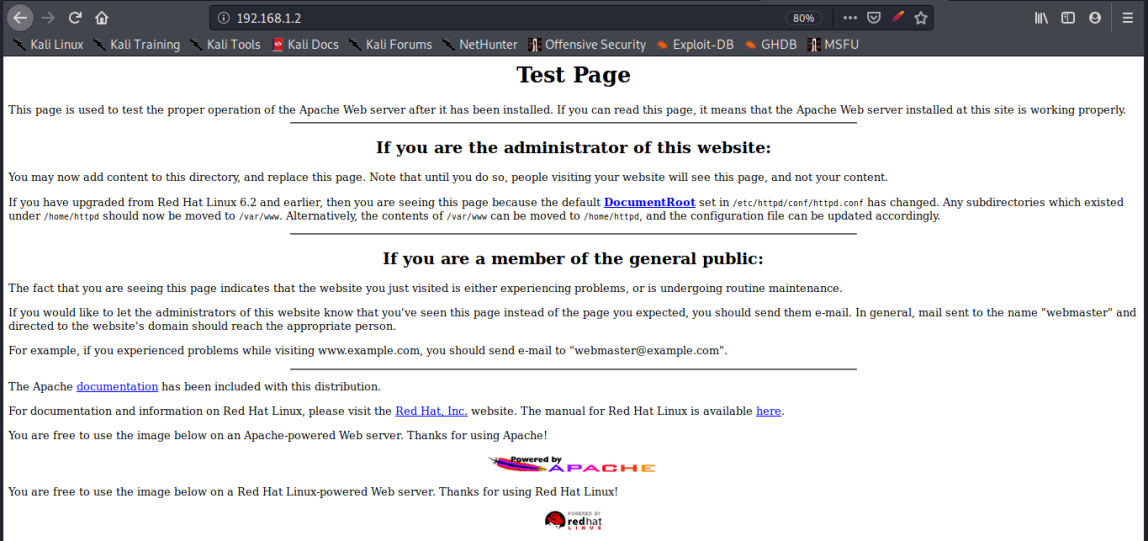The width and height of the screenshot is (1148, 541).
Task: Reload the page with the refresh icon
Action: [75, 18]
